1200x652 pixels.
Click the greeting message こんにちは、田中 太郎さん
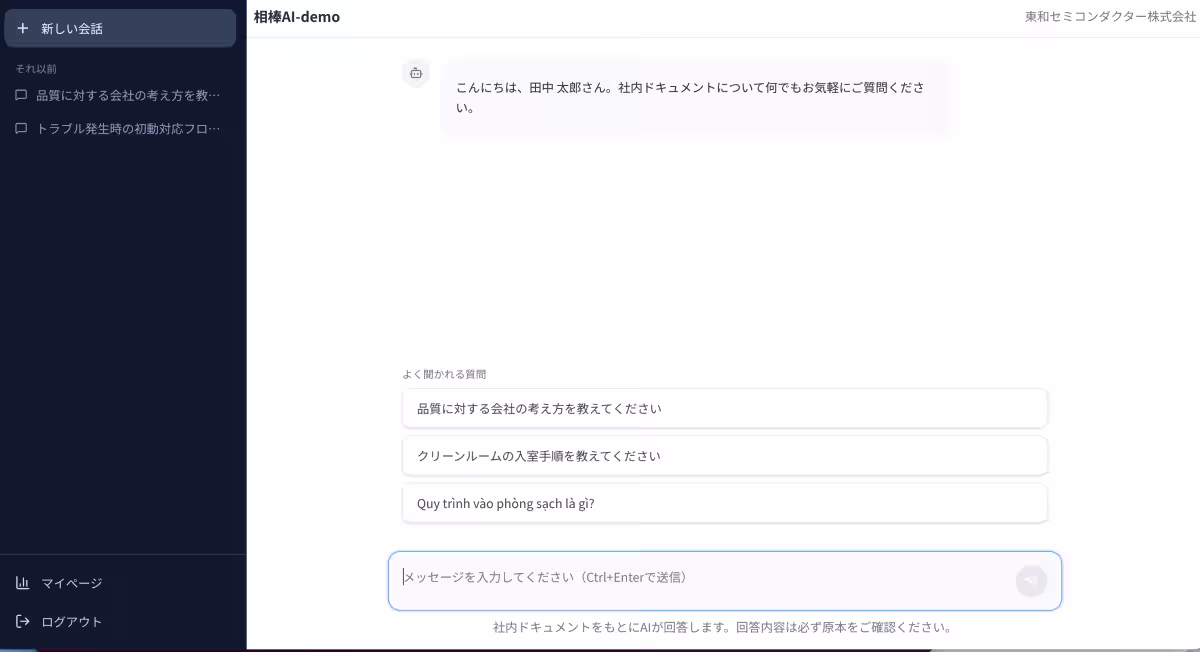click(x=694, y=97)
